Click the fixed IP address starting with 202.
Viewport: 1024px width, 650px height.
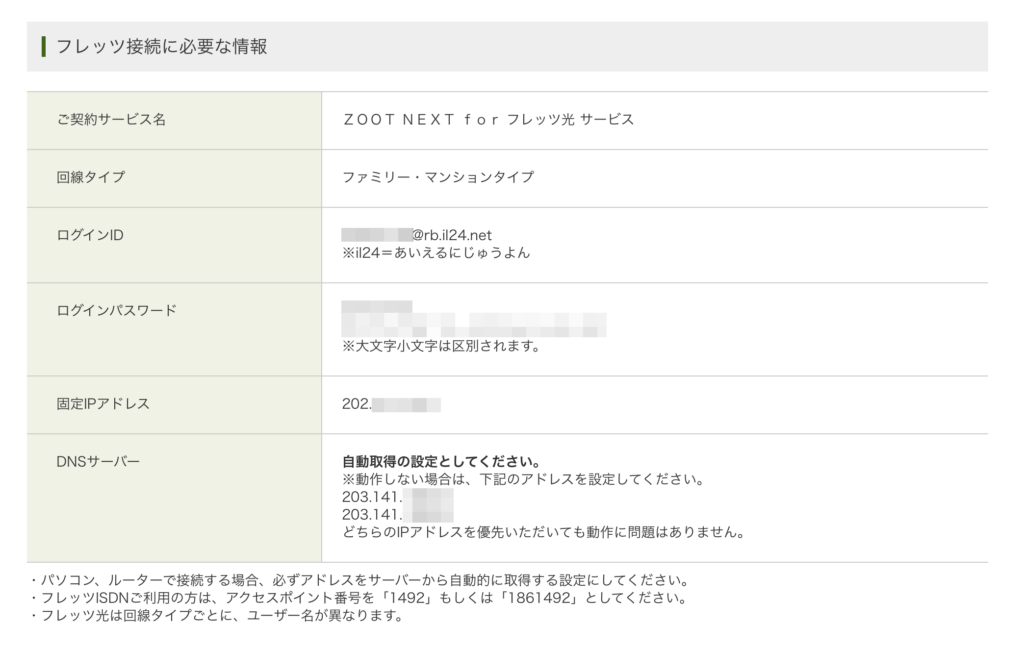point(391,404)
